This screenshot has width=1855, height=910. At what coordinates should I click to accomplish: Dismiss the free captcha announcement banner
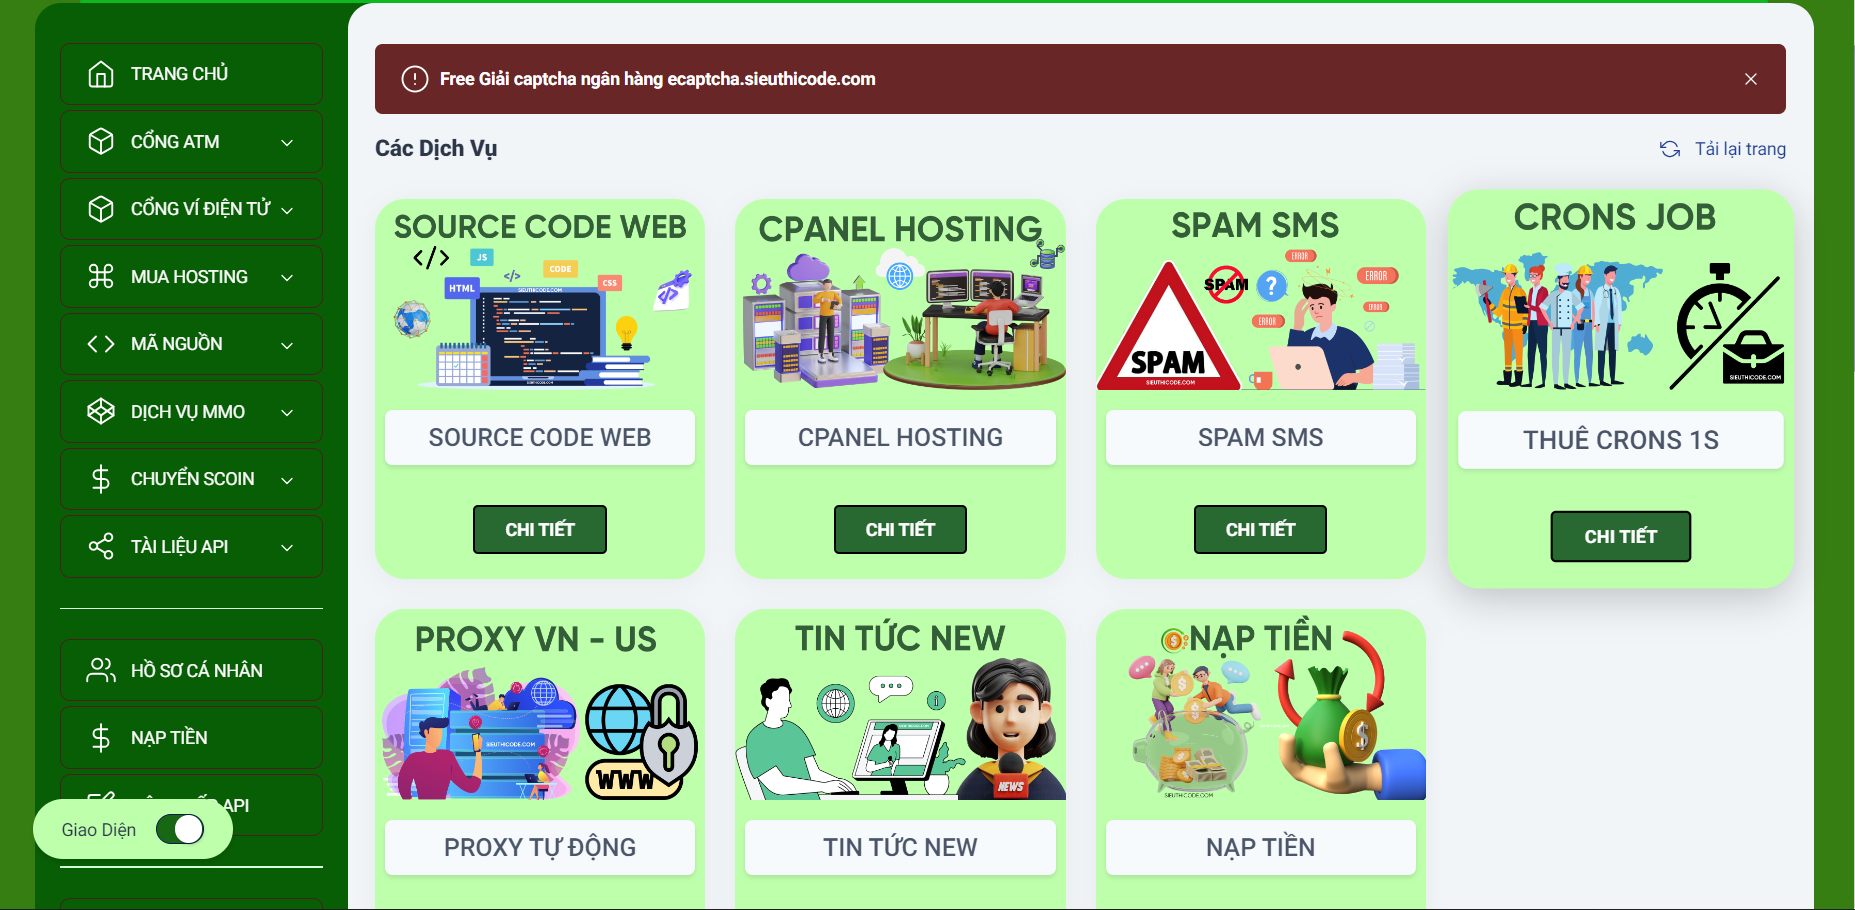pos(1750,79)
